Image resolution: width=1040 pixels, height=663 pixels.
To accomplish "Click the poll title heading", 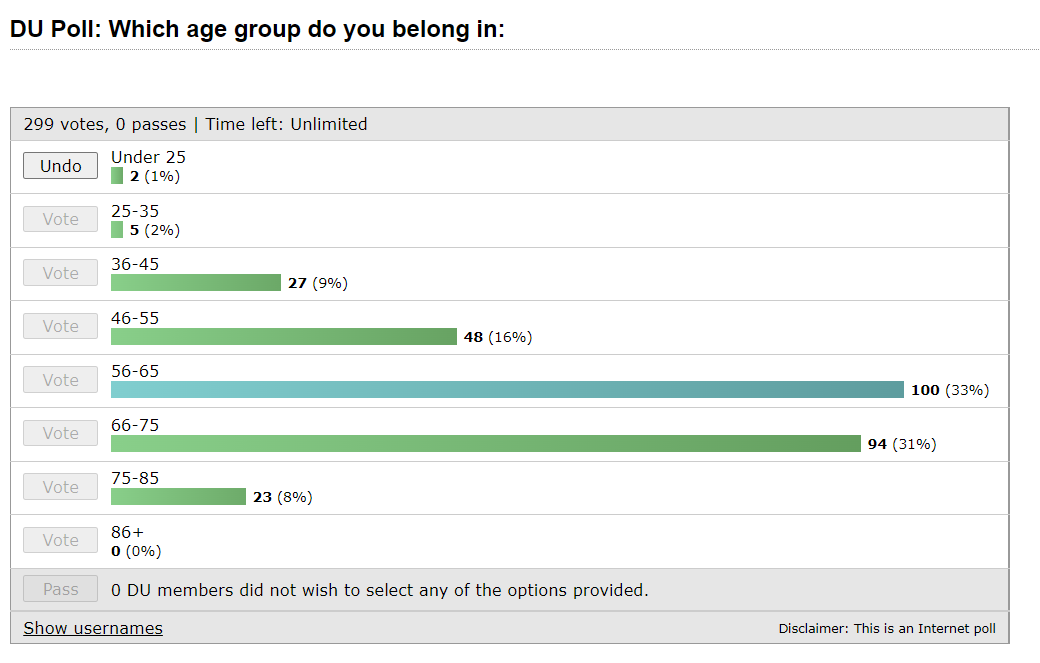I will (x=257, y=29).
